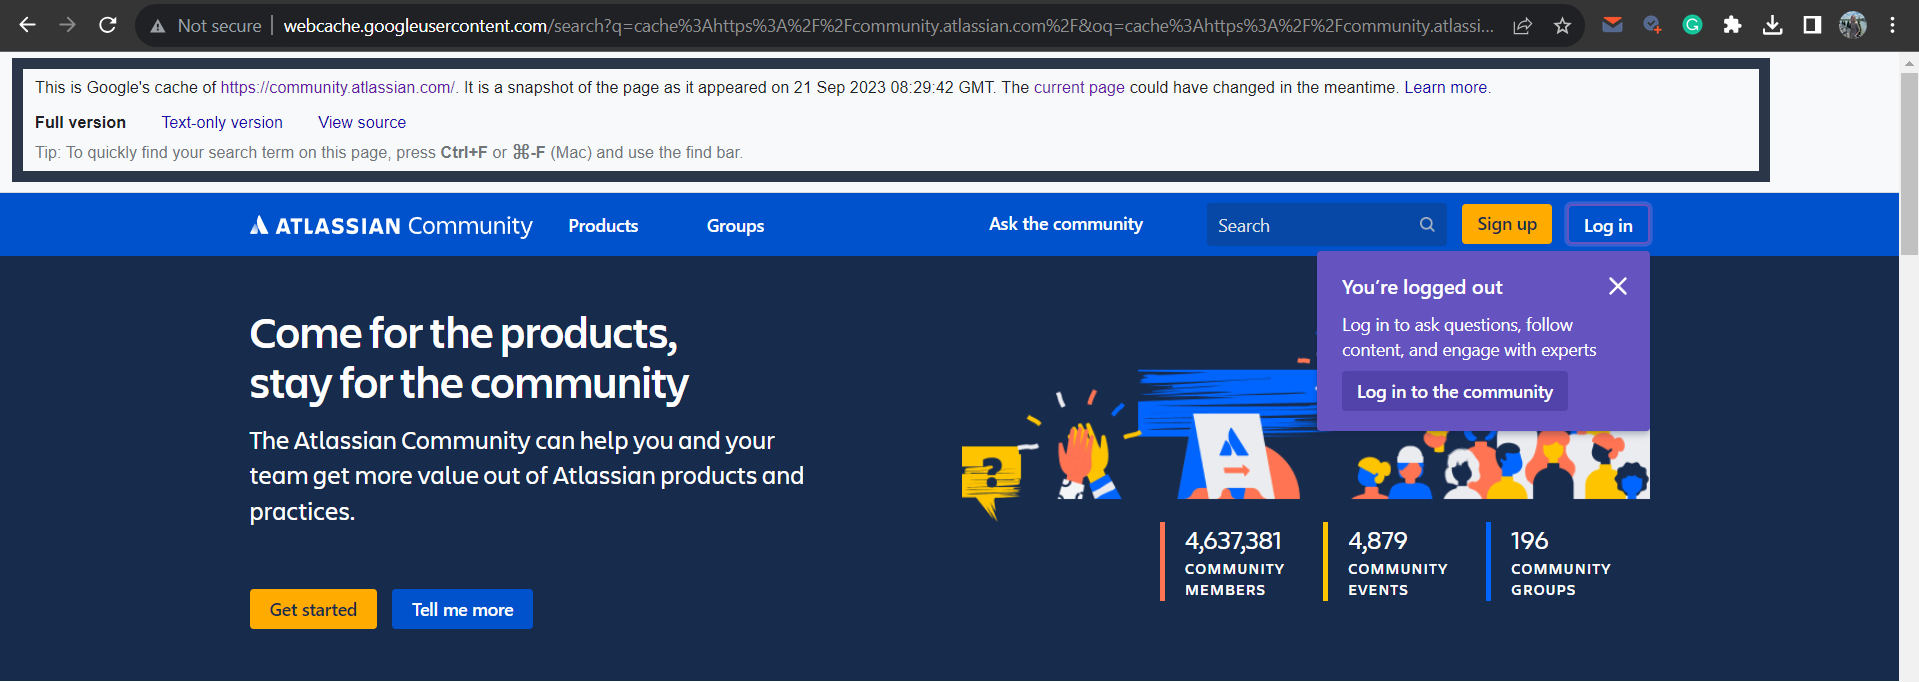The height and width of the screenshot is (682, 1919).
Task: Switch to Text-only version
Action: click(222, 122)
